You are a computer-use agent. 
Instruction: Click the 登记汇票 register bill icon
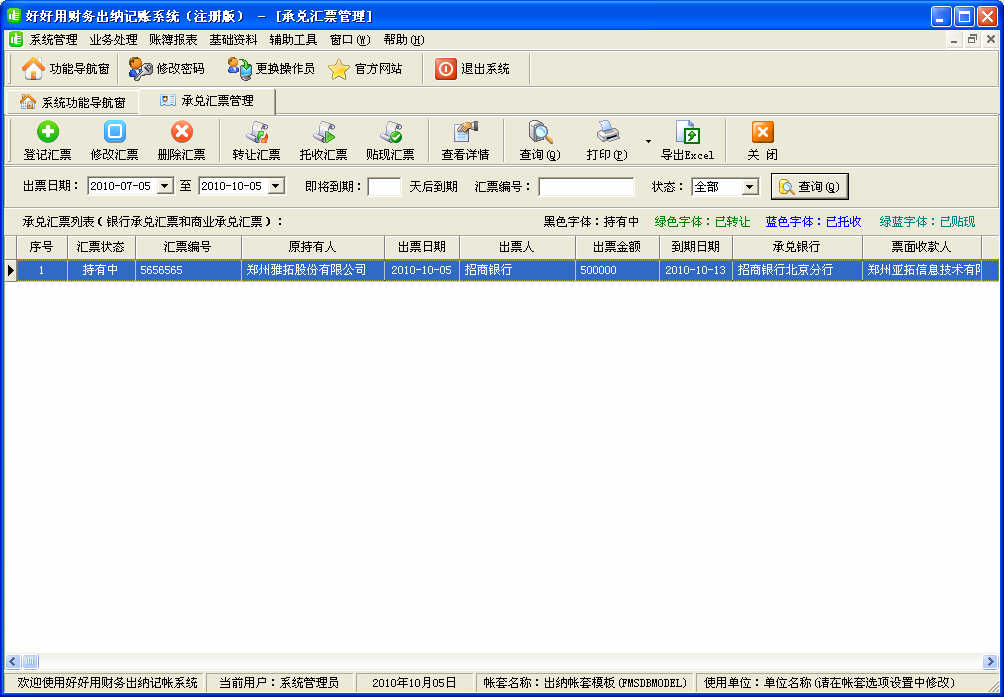tap(47, 132)
